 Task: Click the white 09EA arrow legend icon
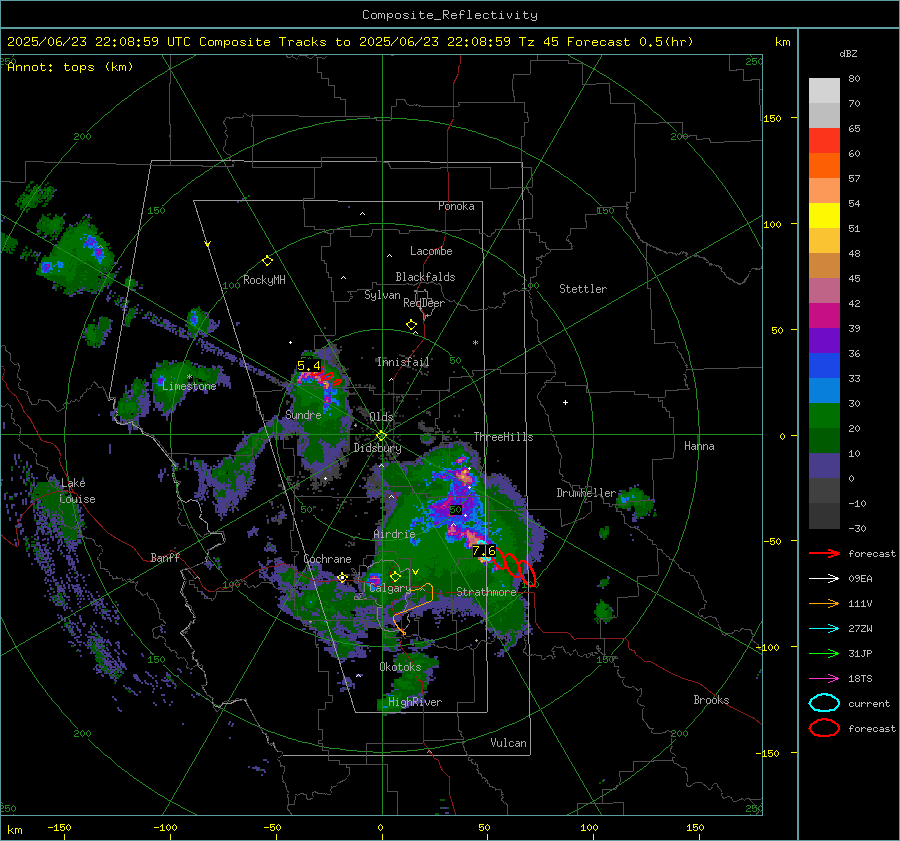(824, 579)
